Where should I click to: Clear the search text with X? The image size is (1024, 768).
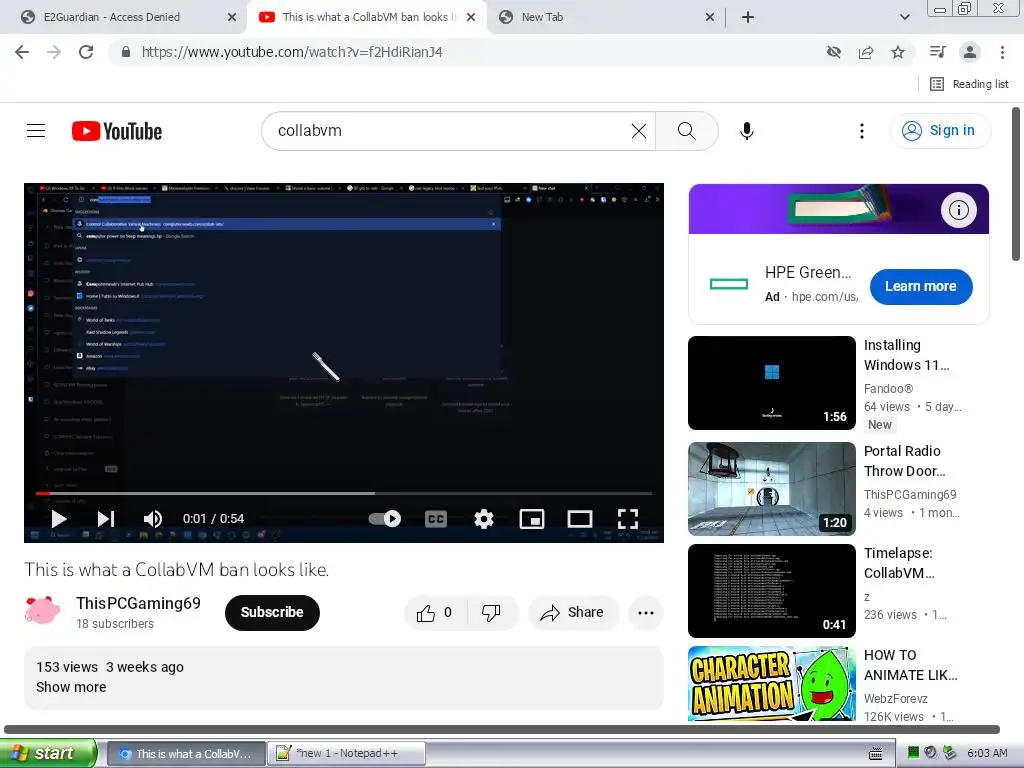click(x=639, y=131)
